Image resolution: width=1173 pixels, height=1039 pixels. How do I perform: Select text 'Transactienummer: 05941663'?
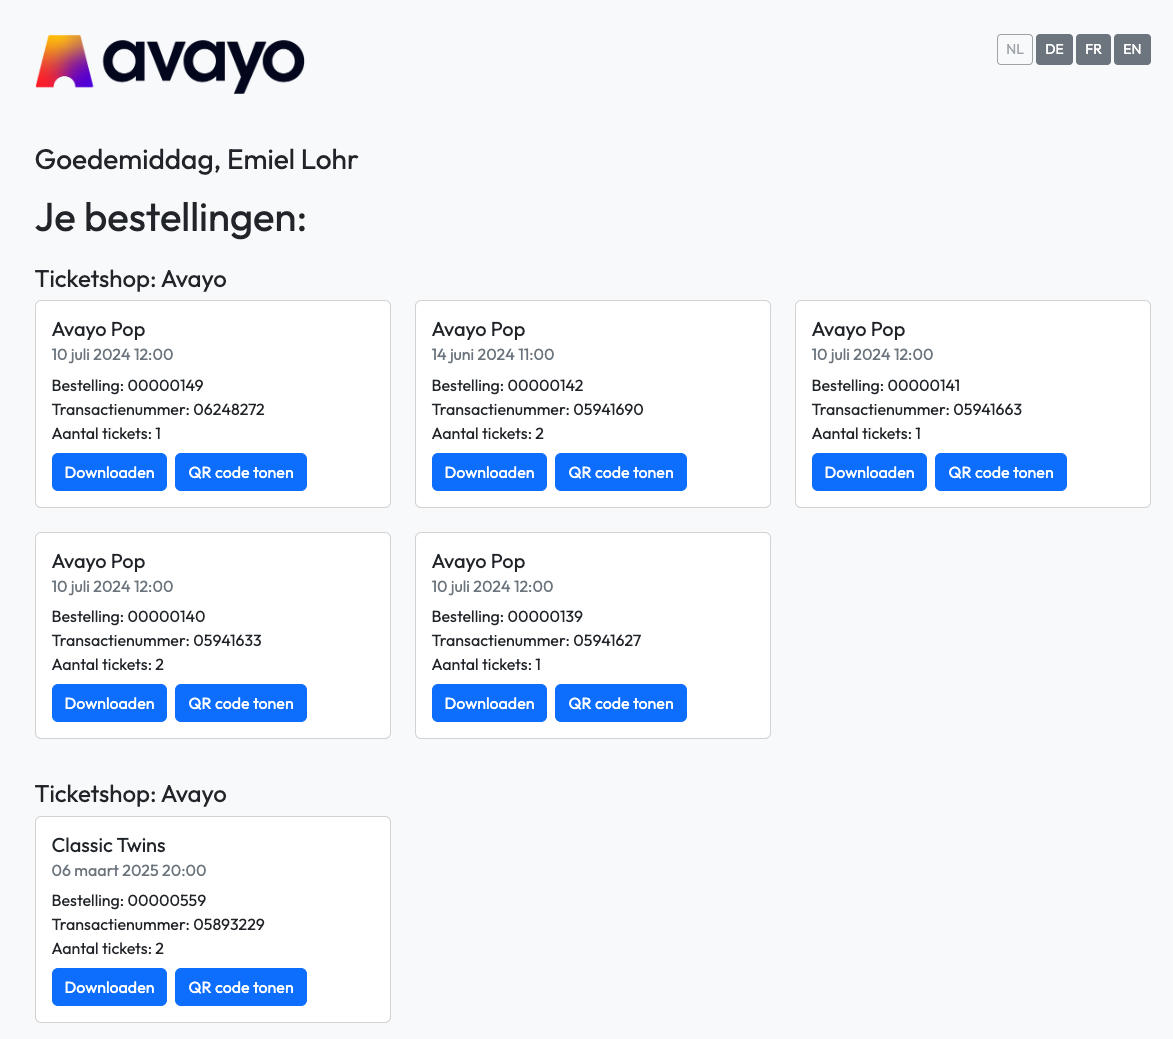pyautogui.click(x=916, y=409)
